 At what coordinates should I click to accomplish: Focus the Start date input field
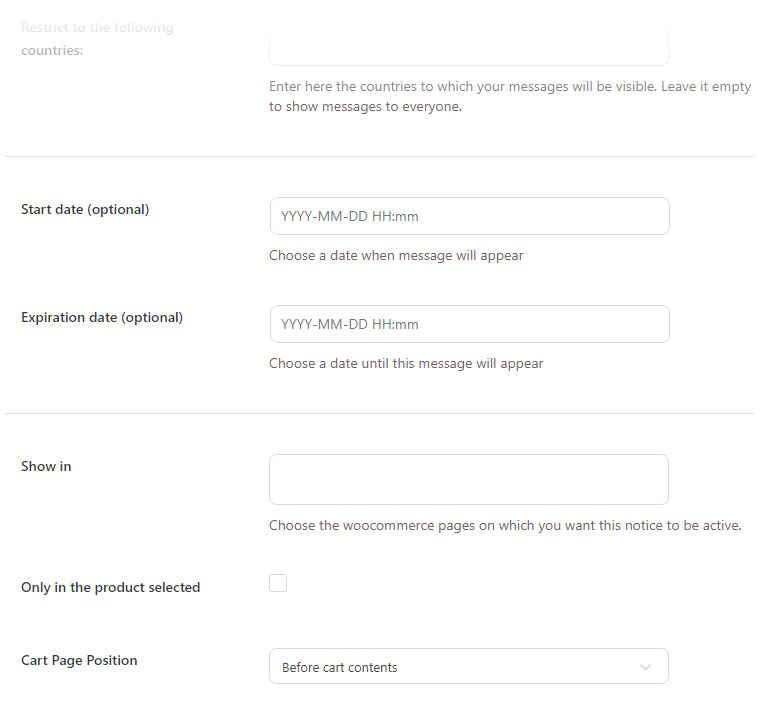469,216
